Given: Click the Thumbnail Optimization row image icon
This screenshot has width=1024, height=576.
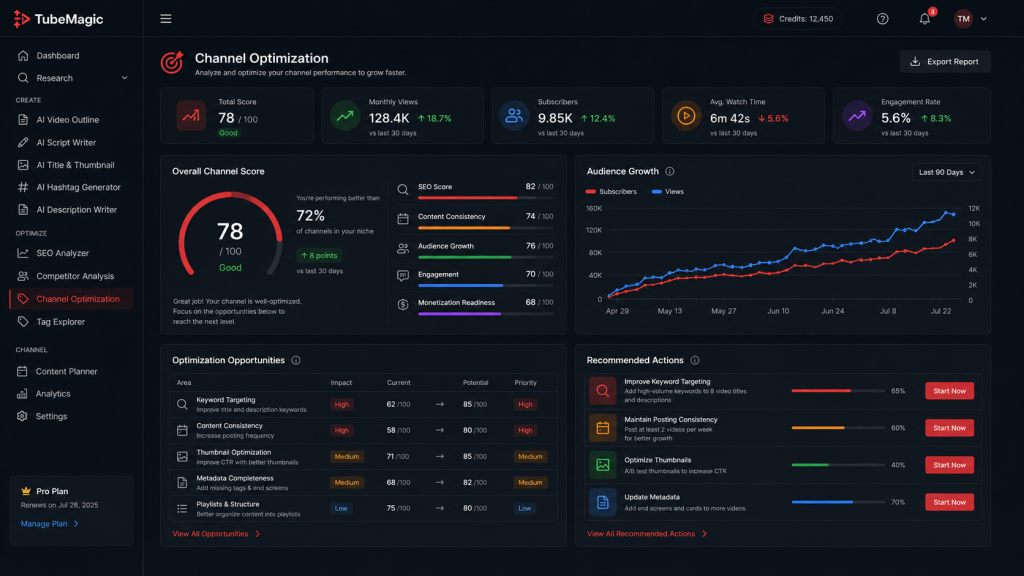Looking at the screenshot, I should pos(182,456).
